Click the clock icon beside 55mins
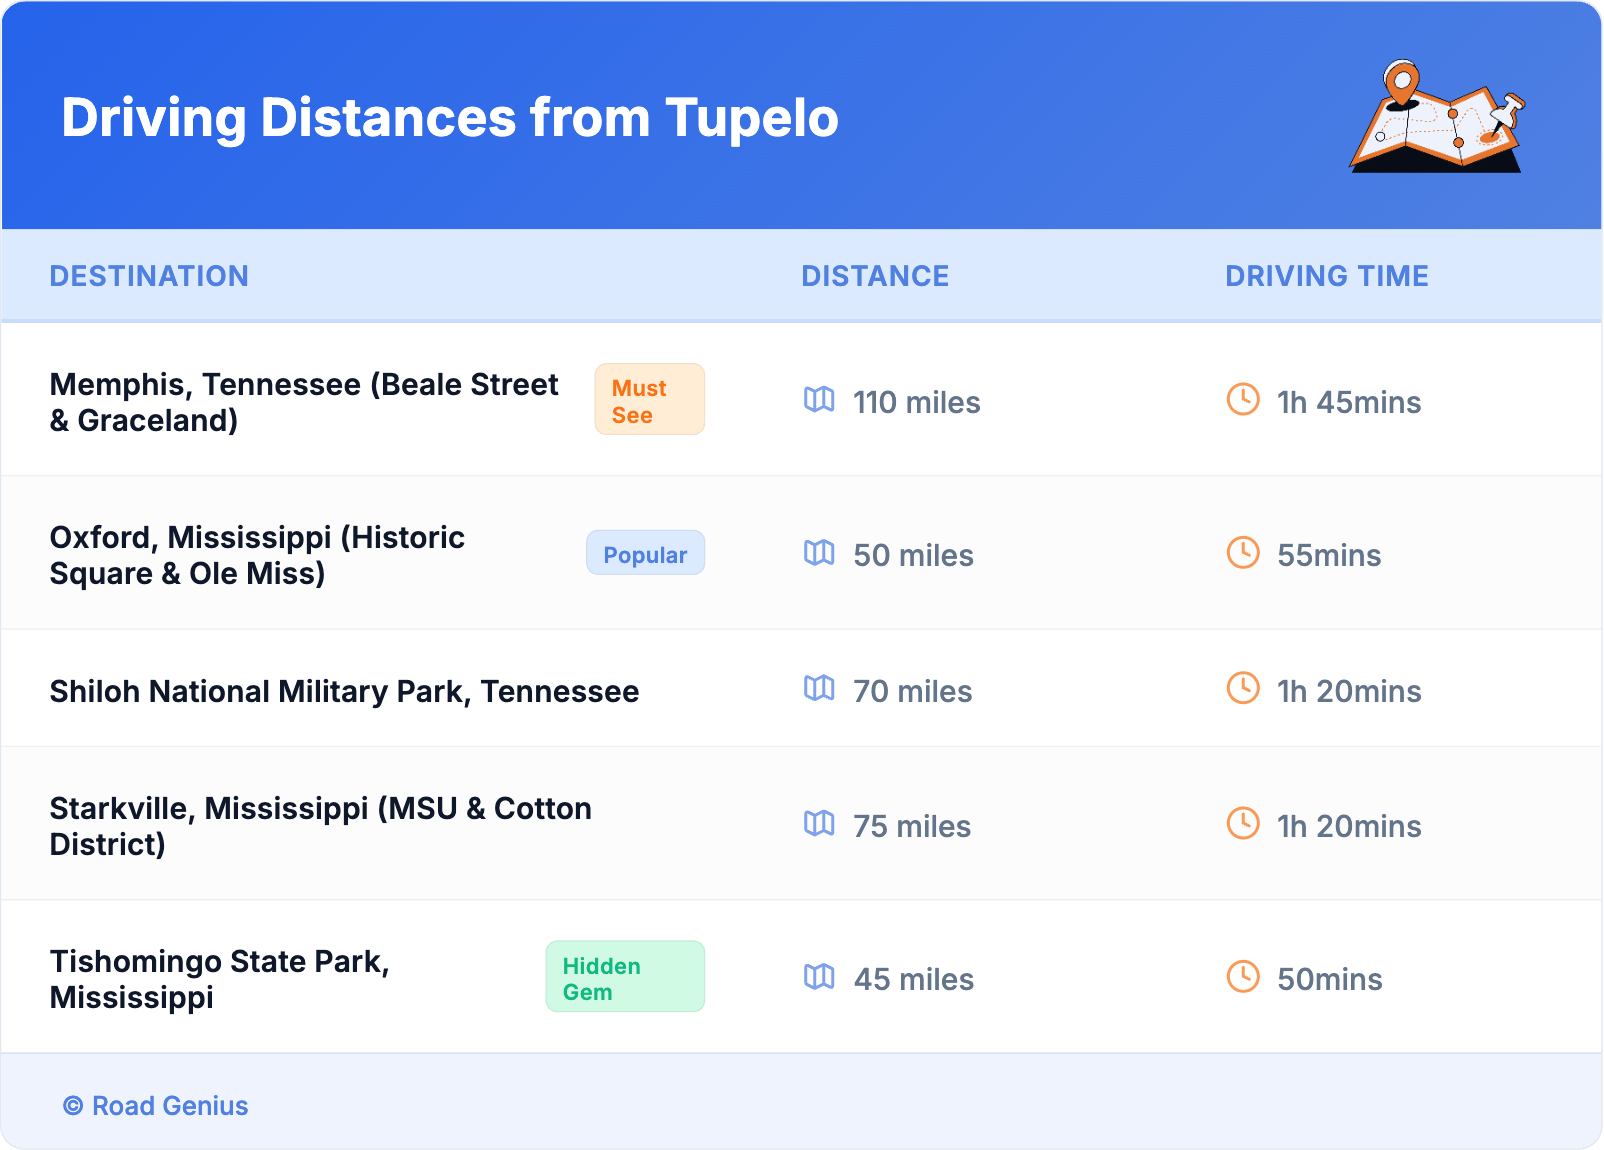 click(x=1243, y=553)
